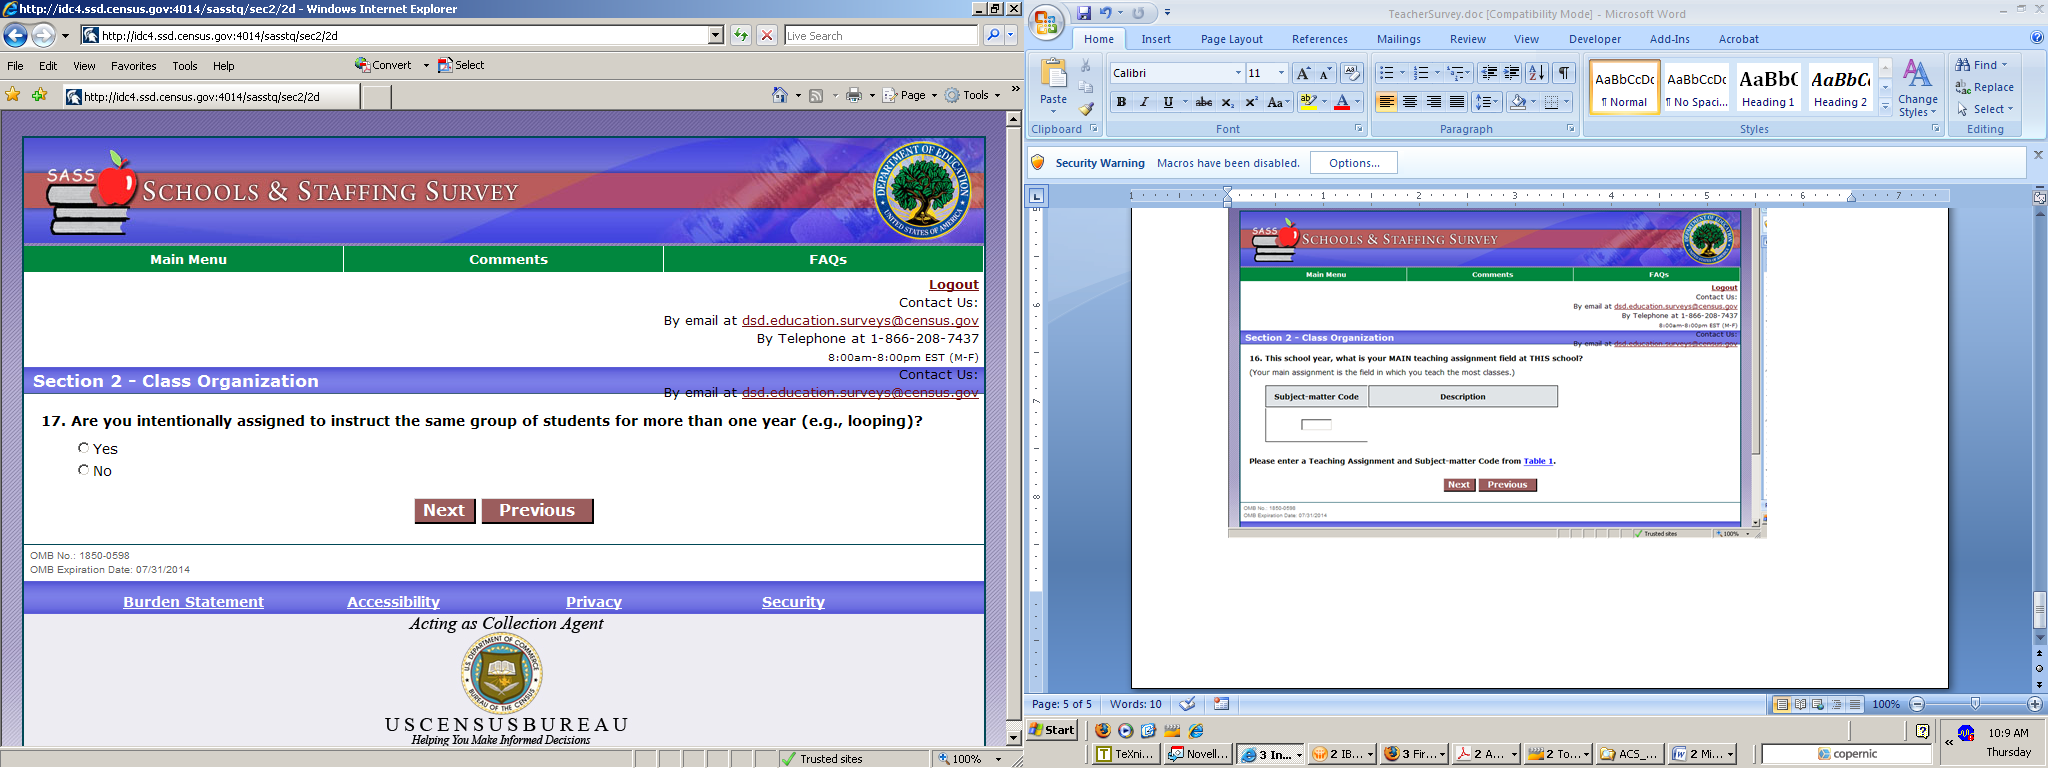Switch to the Insert tab in Word

pos(1156,39)
